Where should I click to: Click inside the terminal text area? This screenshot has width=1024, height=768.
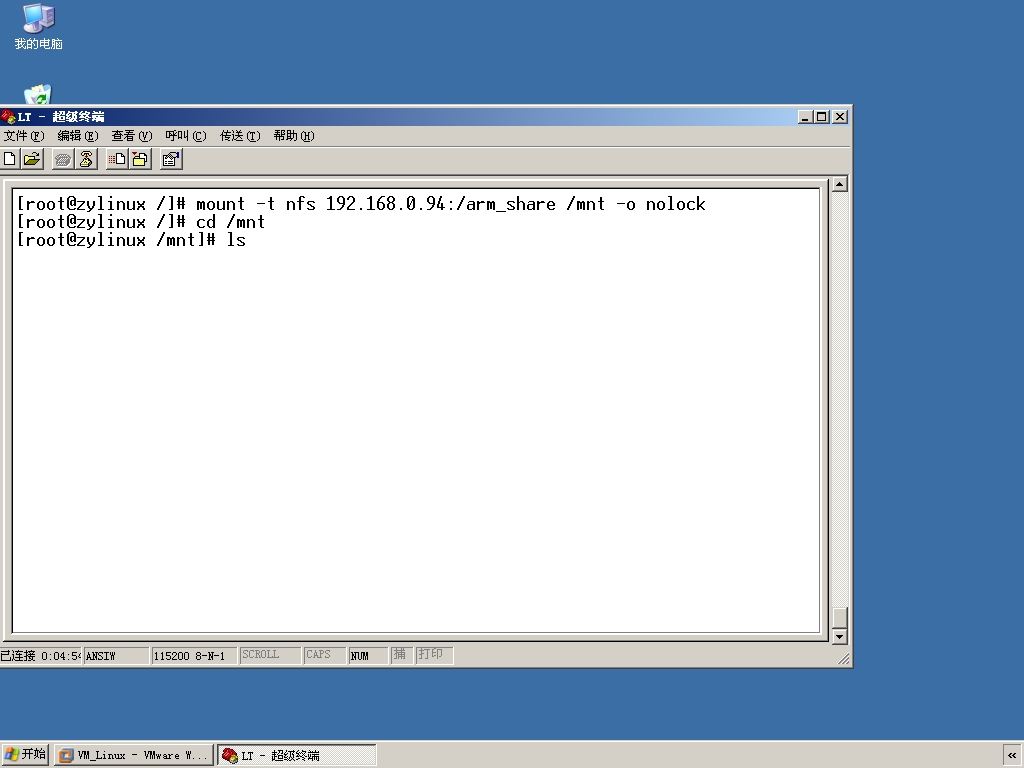point(416,410)
